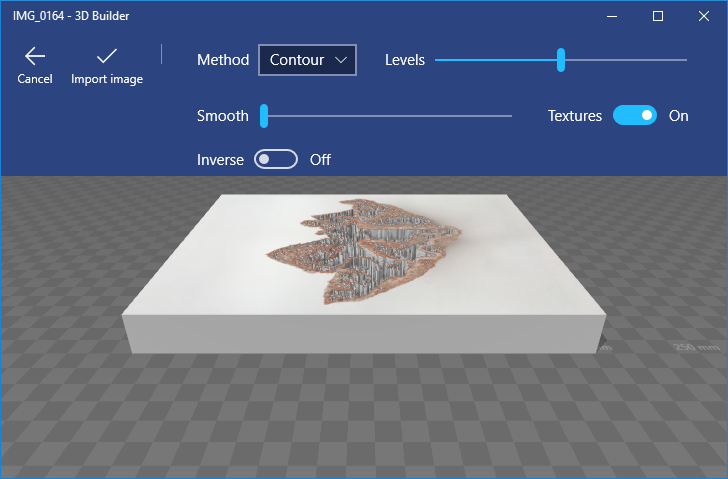The image size is (728, 479).
Task: Enable the Inverse toggle switch
Action: click(276, 159)
